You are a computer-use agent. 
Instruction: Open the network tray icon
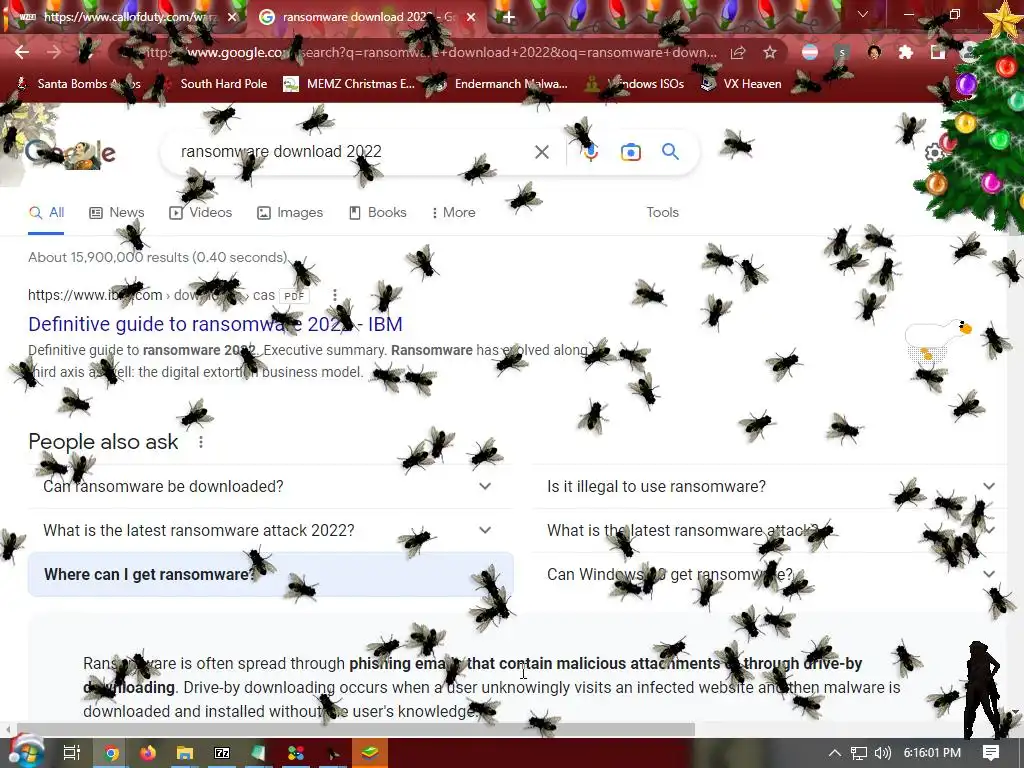point(859,753)
